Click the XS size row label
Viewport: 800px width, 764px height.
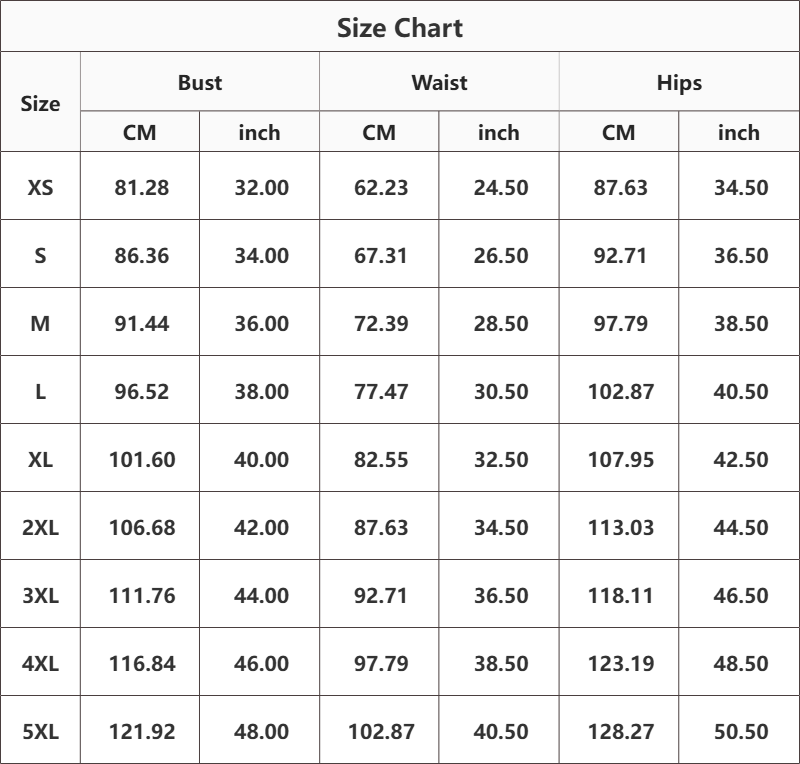[x=41, y=187]
